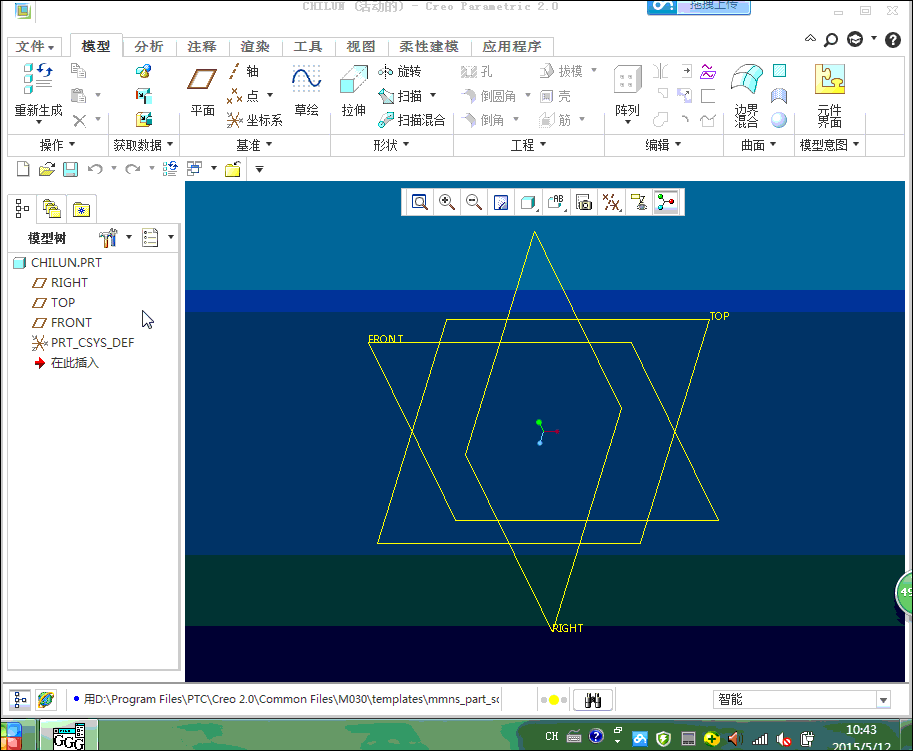Click the Refit view icon

[x=419, y=202]
